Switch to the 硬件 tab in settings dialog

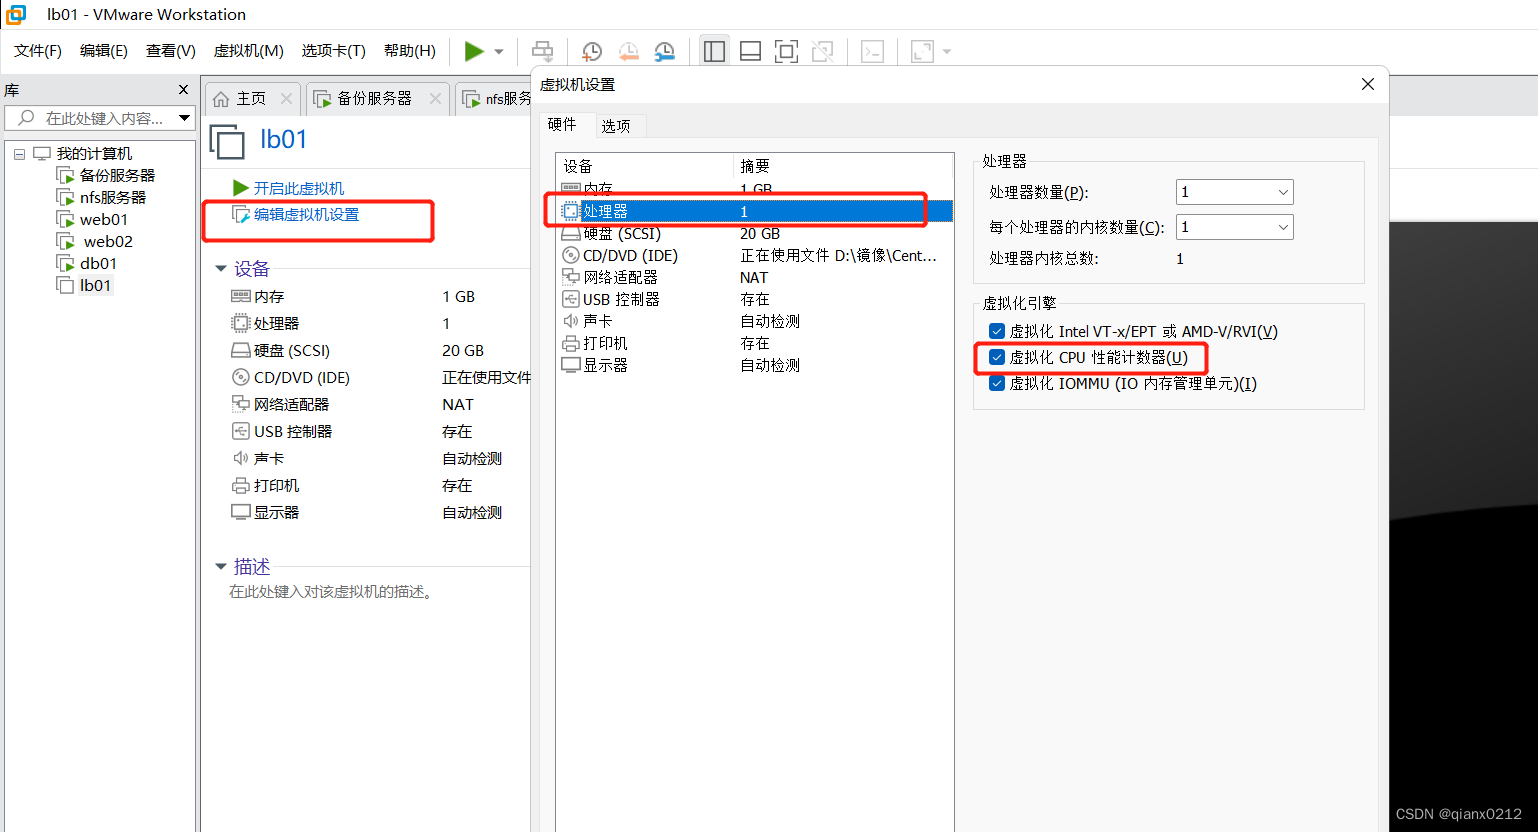pos(562,124)
